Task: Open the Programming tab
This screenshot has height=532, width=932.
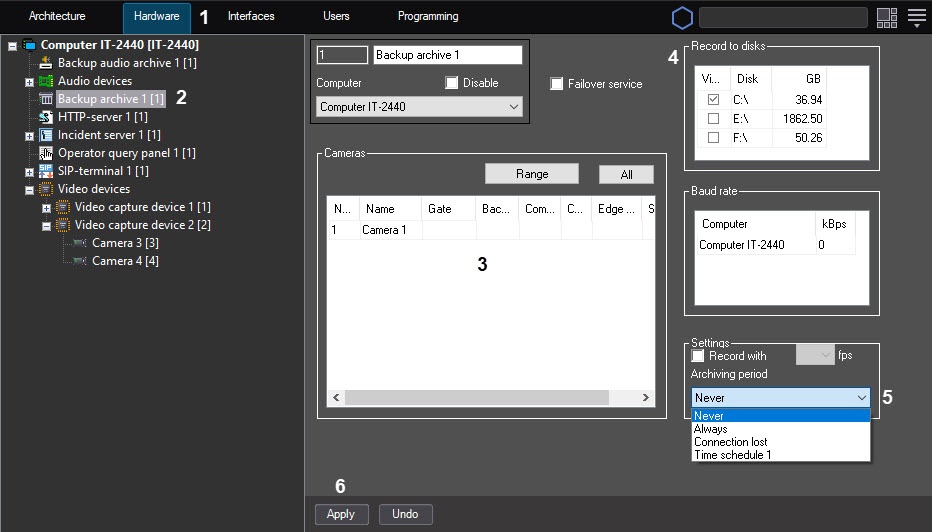Action: coord(428,17)
